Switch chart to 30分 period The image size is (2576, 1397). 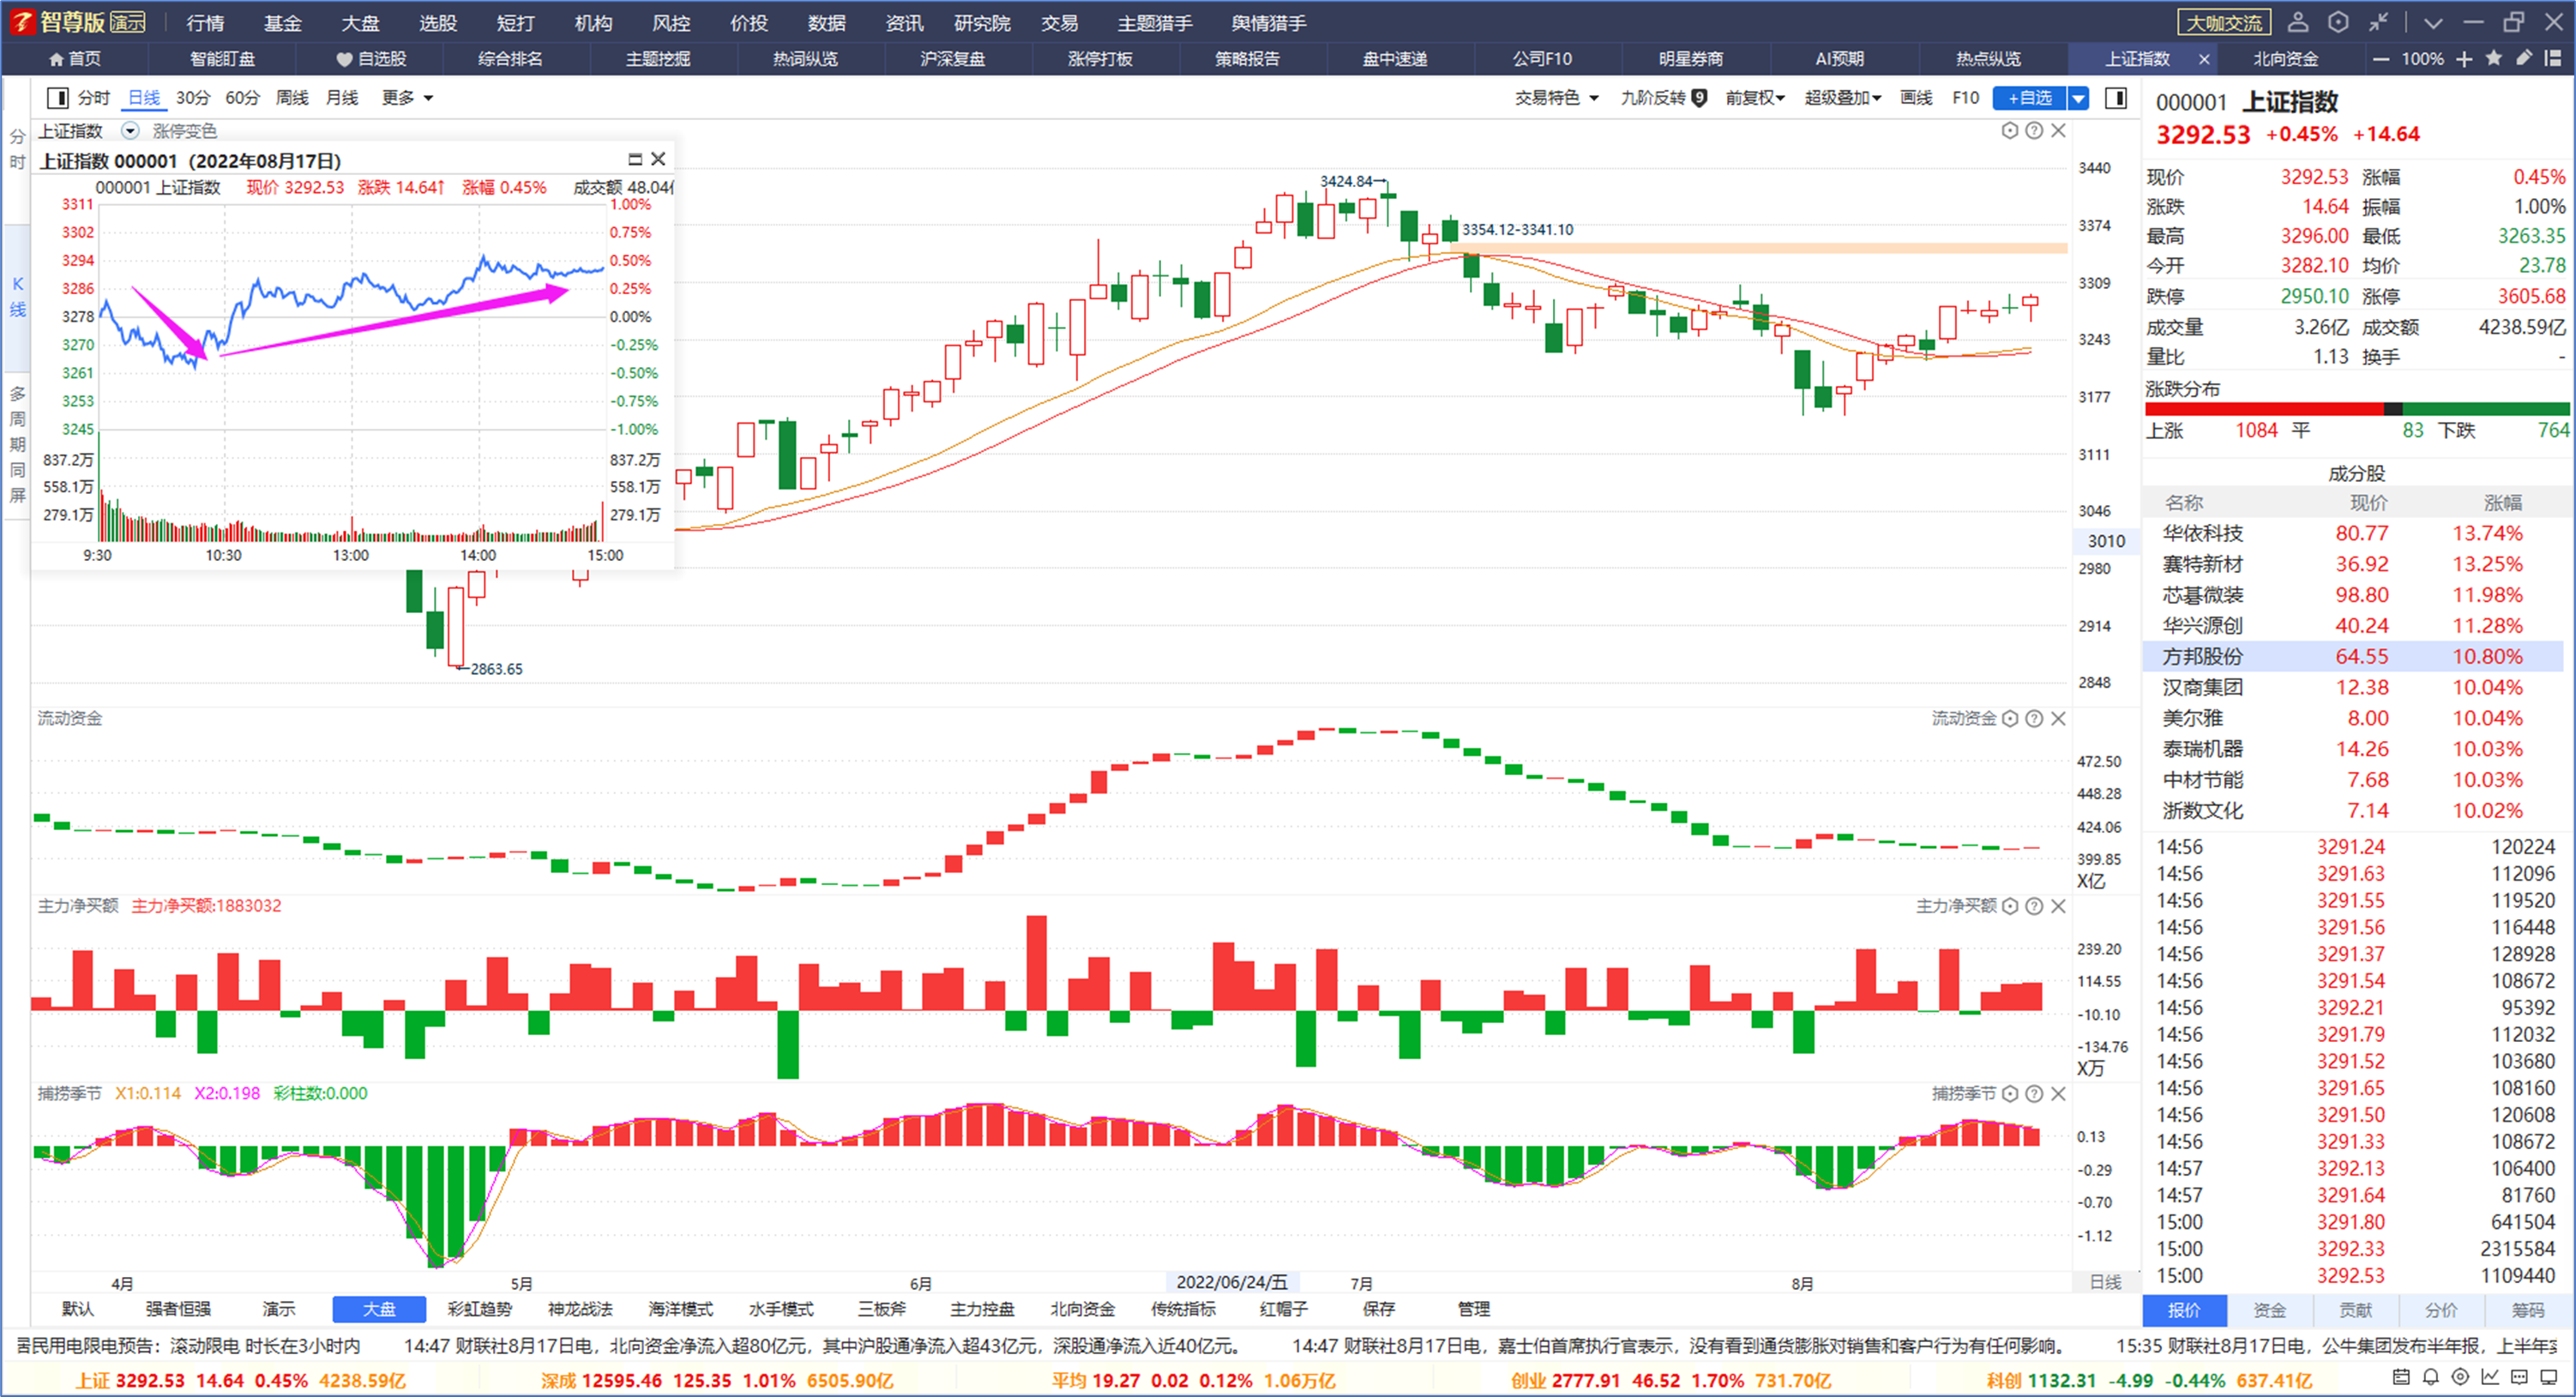(193, 97)
